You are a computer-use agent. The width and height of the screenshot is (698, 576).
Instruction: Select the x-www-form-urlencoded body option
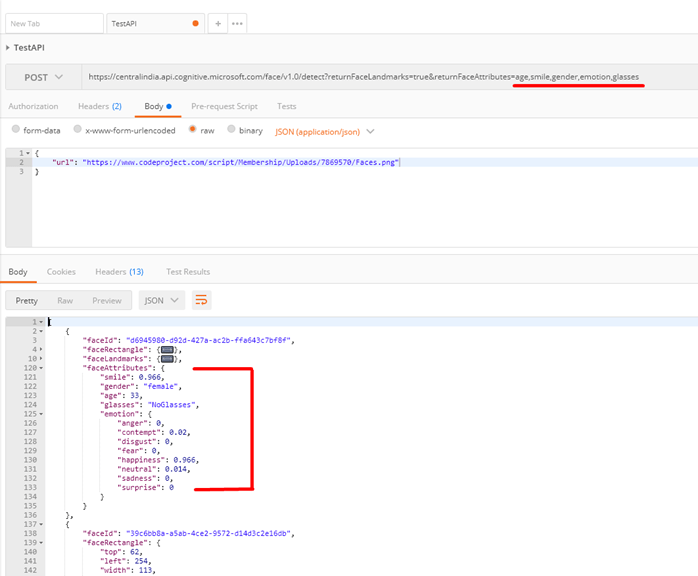[x=79, y=130]
